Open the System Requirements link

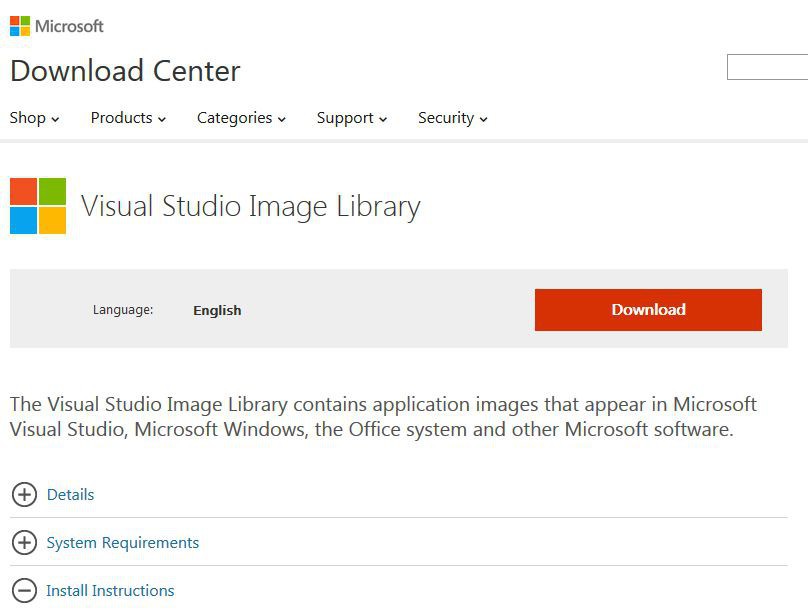(122, 542)
